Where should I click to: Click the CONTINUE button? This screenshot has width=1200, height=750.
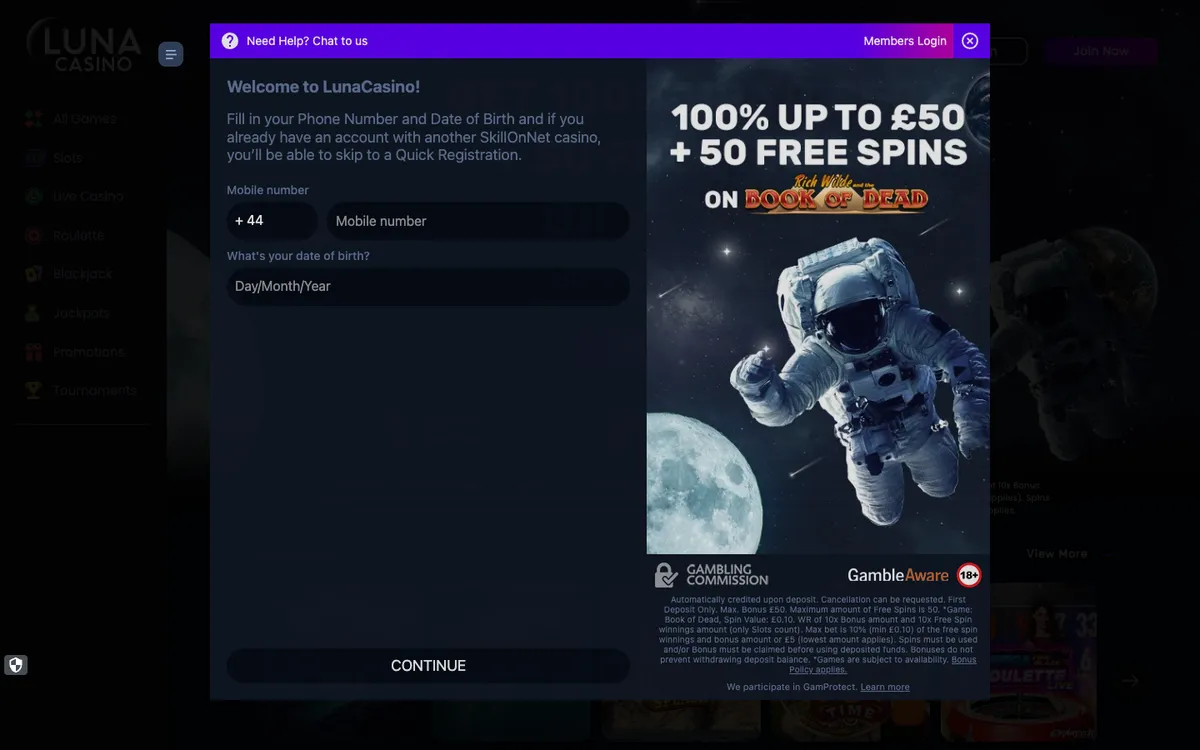[428, 666]
